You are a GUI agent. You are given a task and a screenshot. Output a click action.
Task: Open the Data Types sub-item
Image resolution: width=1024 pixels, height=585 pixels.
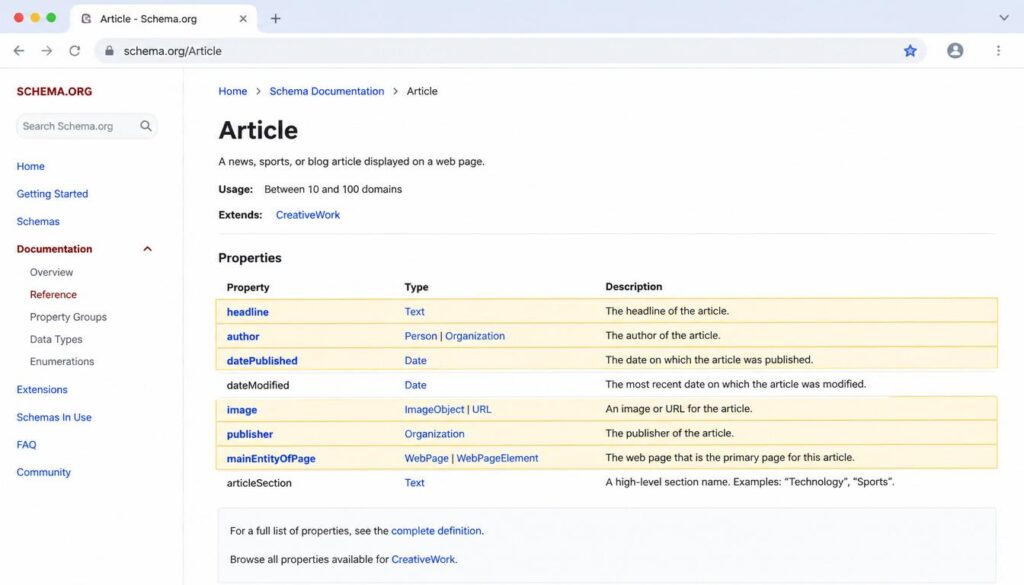point(56,340)
